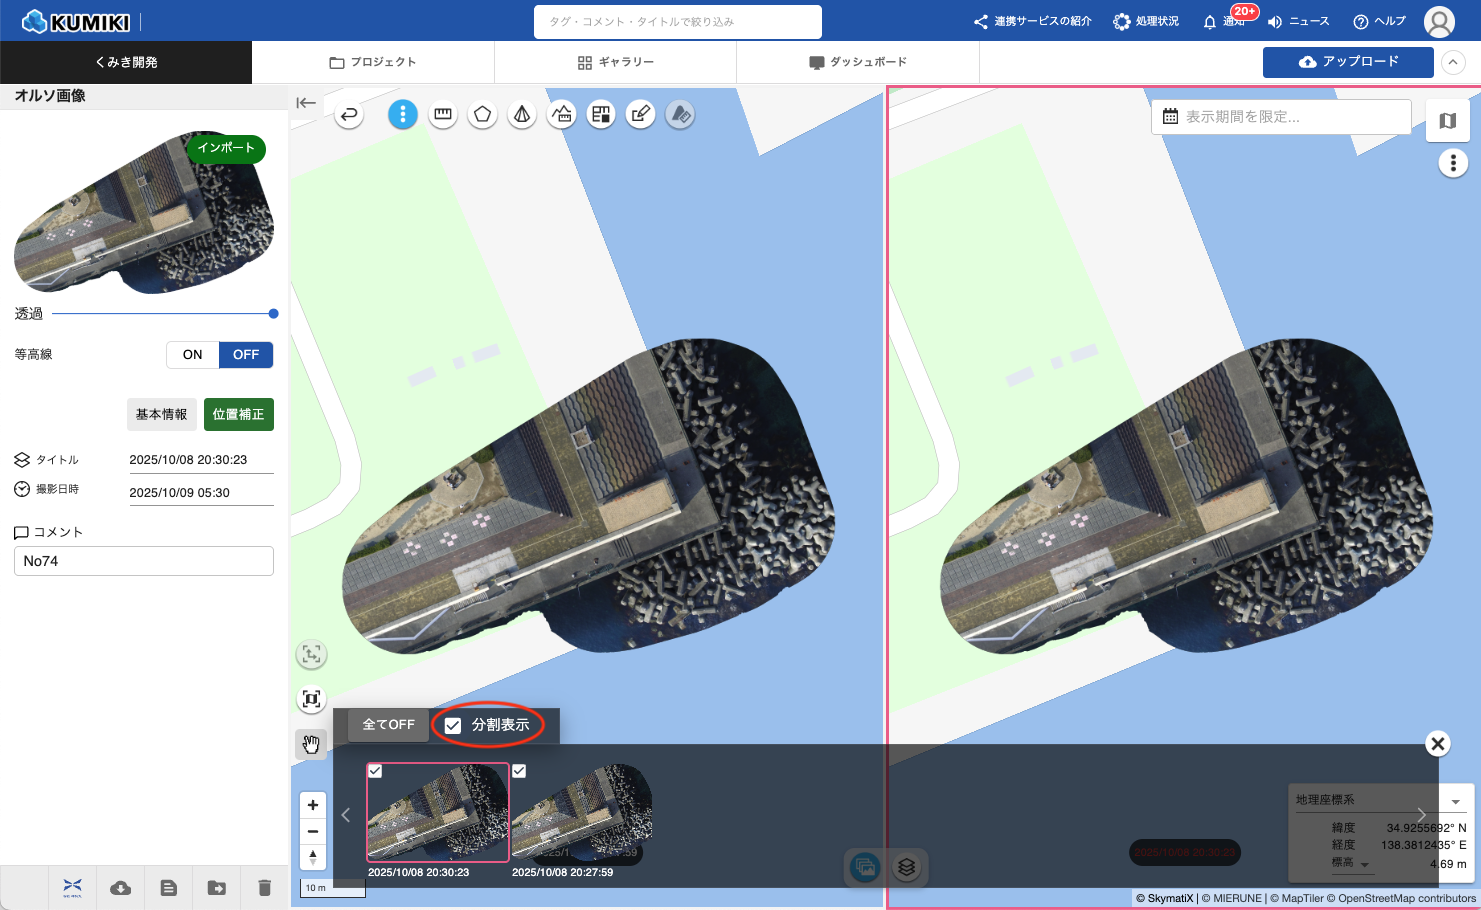
Task: Turn contour lines ON
Action: pyautogui.click(x=192, y=355)
